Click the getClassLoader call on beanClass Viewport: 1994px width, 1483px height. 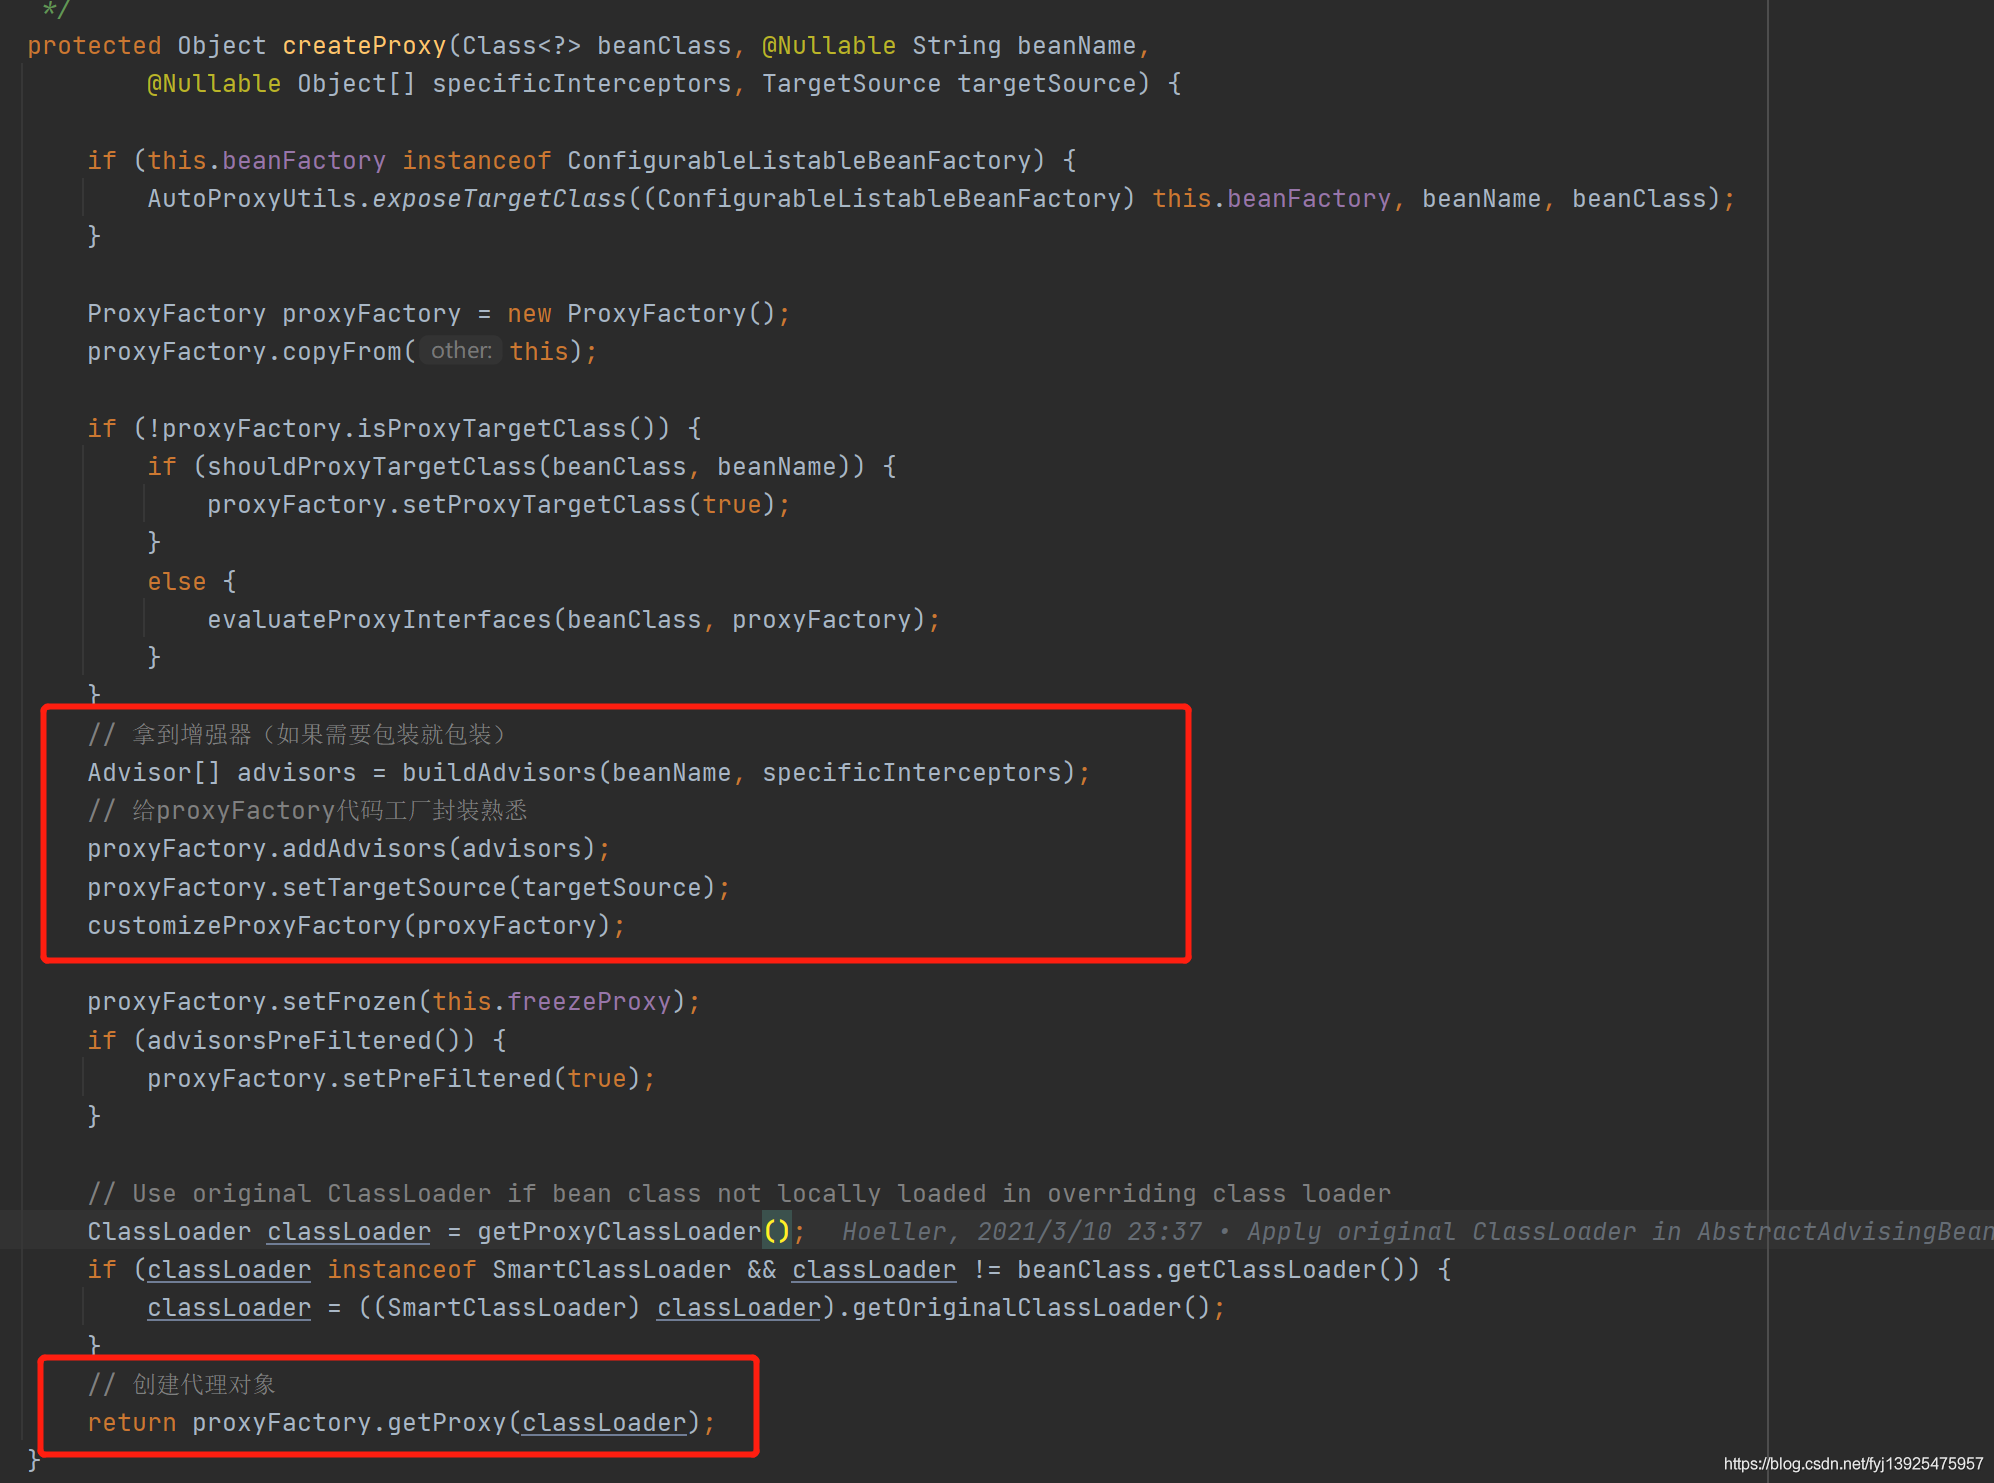[1272, 1270]
